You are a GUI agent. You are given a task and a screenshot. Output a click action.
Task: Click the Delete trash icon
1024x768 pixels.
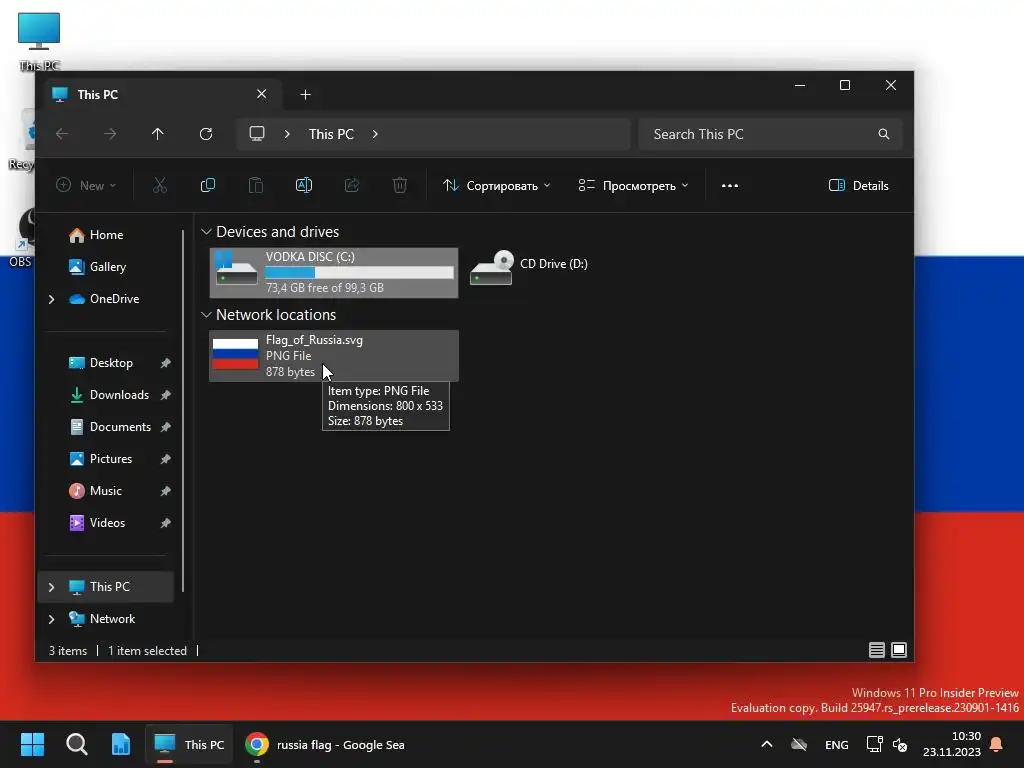click(x=400, y=185)
